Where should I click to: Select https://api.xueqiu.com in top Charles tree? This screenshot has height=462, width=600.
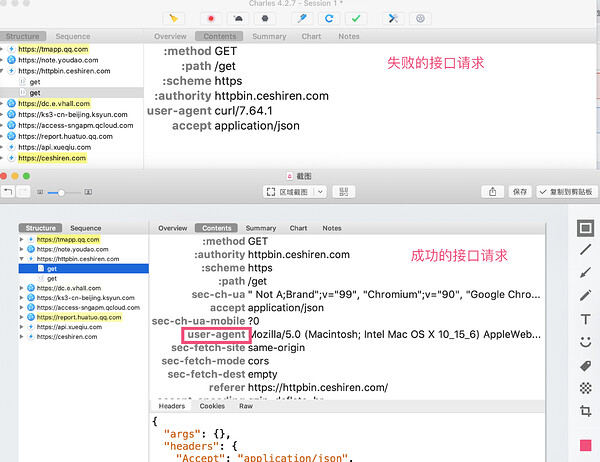click(55, 147)
